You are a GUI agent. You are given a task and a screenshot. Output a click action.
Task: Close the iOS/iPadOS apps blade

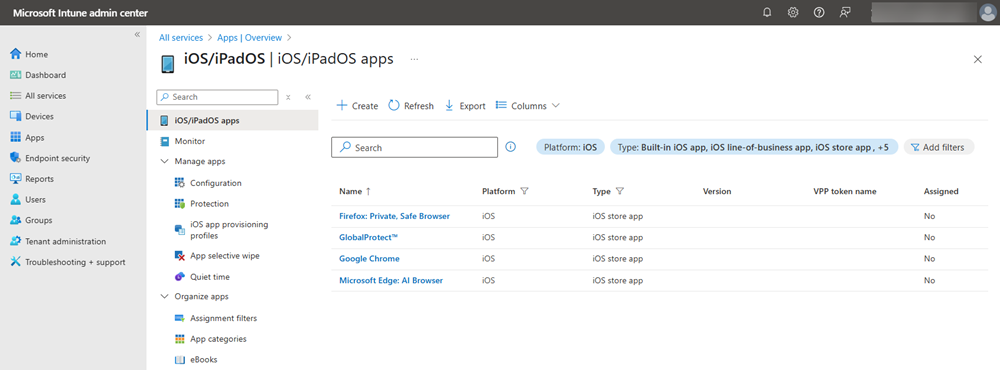pos(978,59)
